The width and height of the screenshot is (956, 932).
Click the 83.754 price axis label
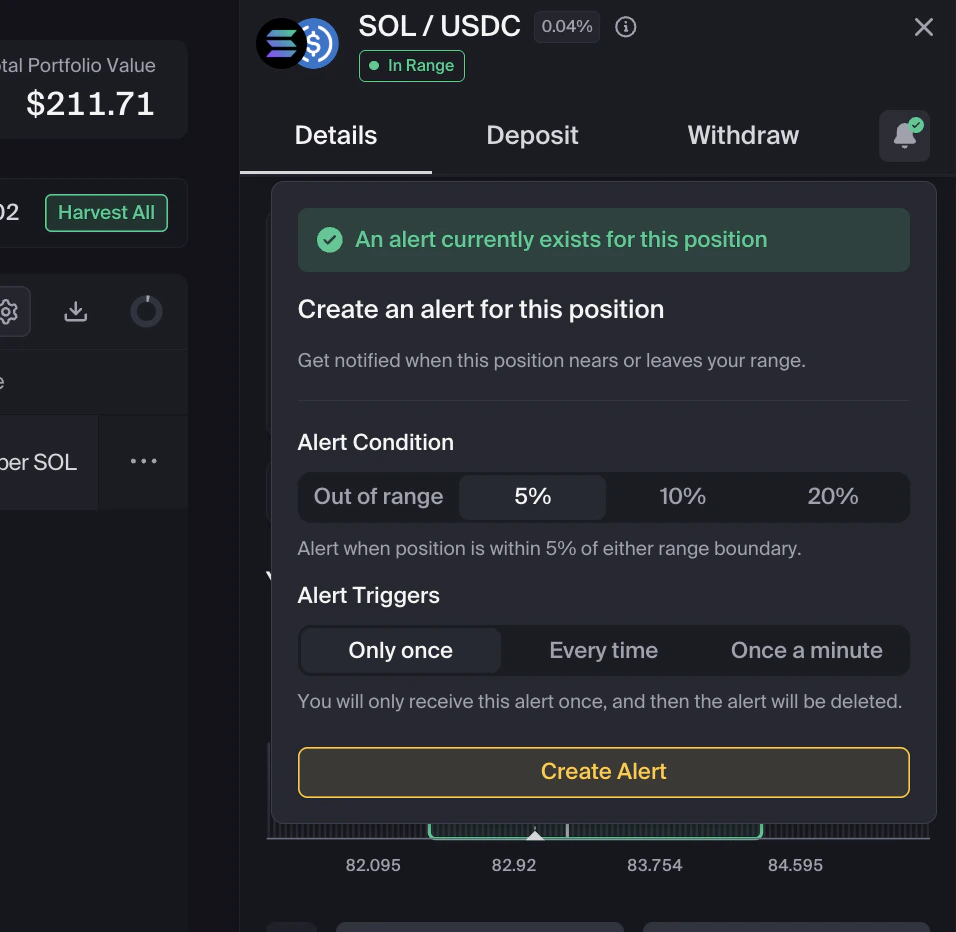655,865
